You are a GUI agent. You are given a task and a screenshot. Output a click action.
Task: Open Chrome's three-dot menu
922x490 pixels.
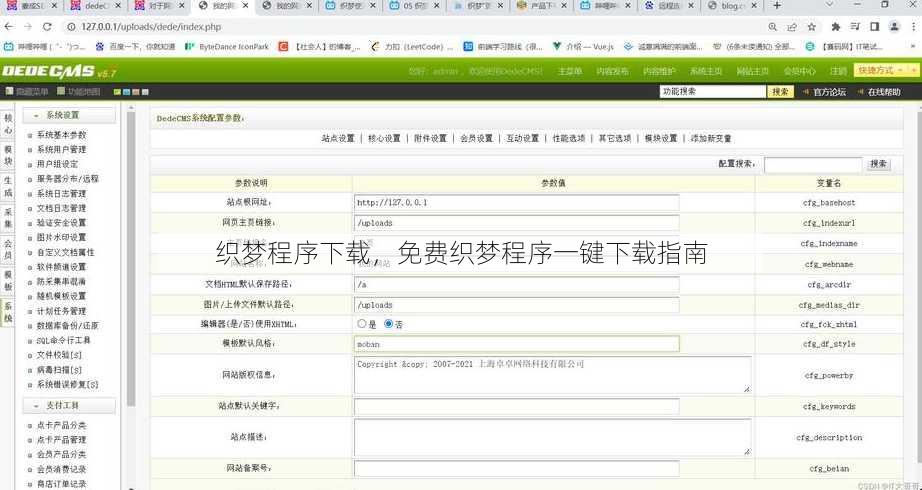(913, 27)
